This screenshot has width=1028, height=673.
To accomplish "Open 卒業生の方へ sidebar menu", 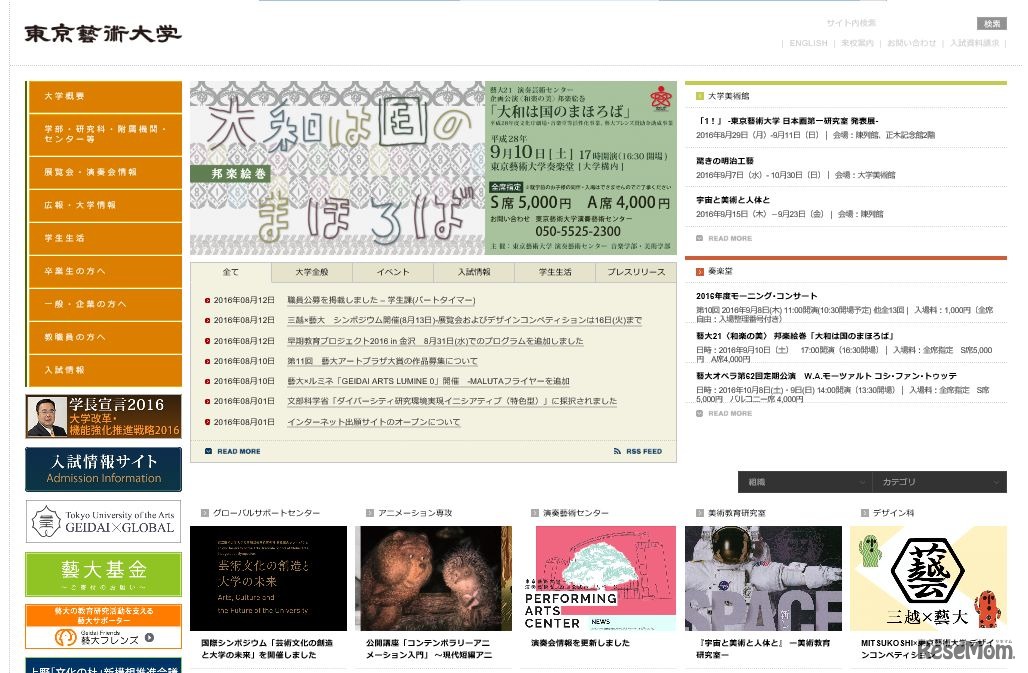I will (x=105, y=271).
